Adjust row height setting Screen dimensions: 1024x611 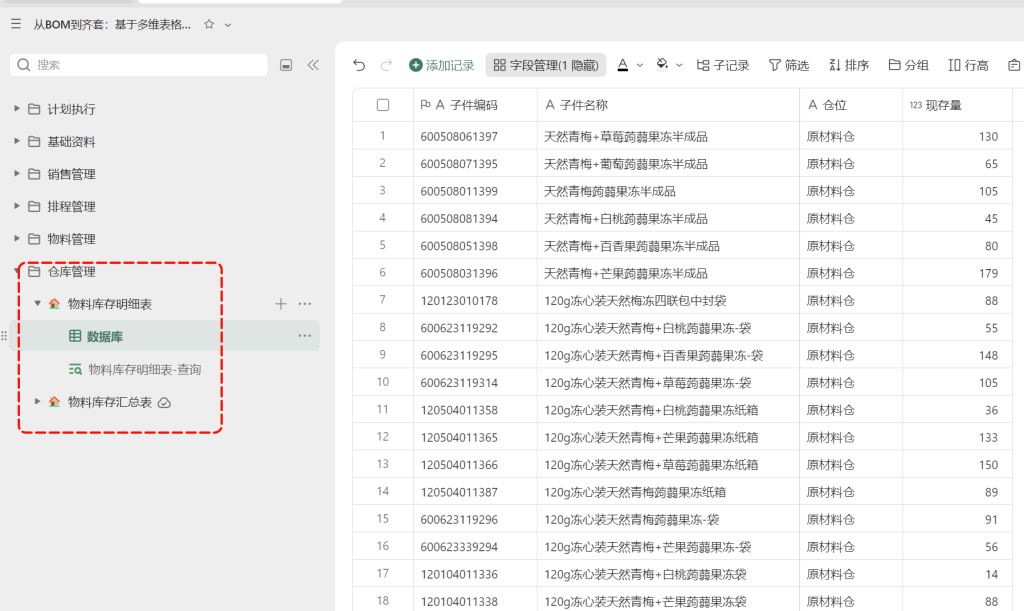968,65
